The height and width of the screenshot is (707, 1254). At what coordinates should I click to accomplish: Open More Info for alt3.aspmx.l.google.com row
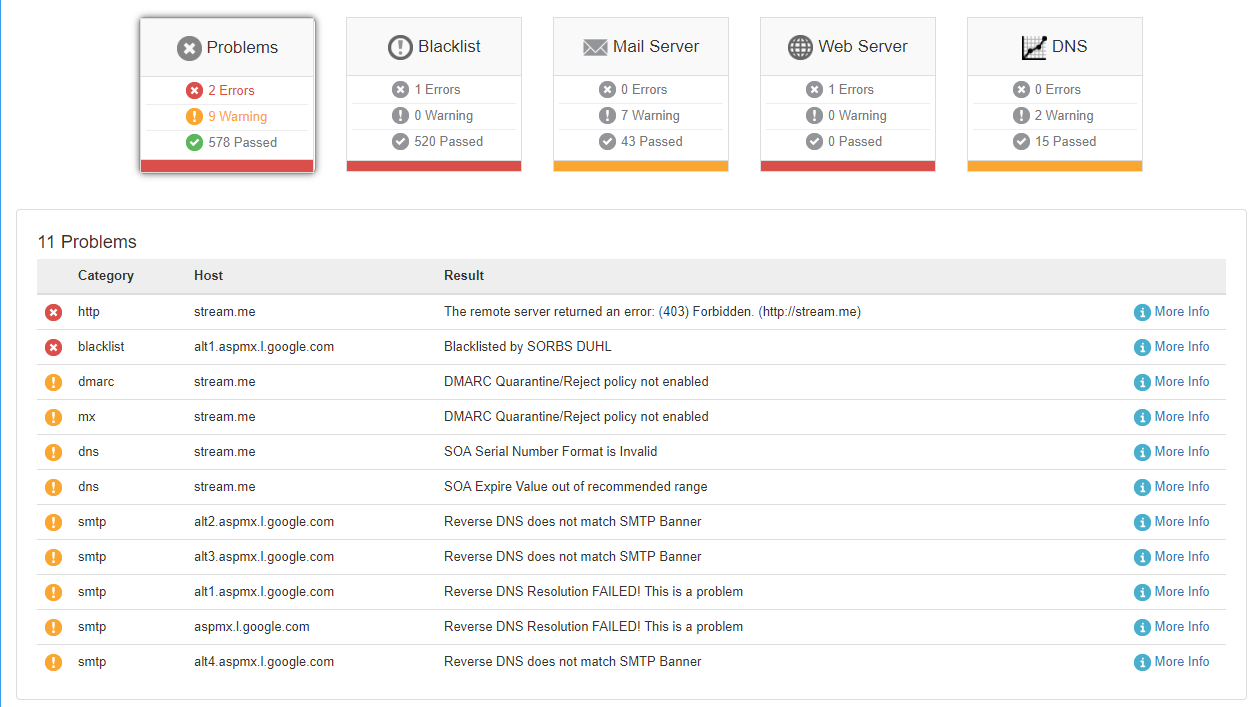click(1172, 557)
